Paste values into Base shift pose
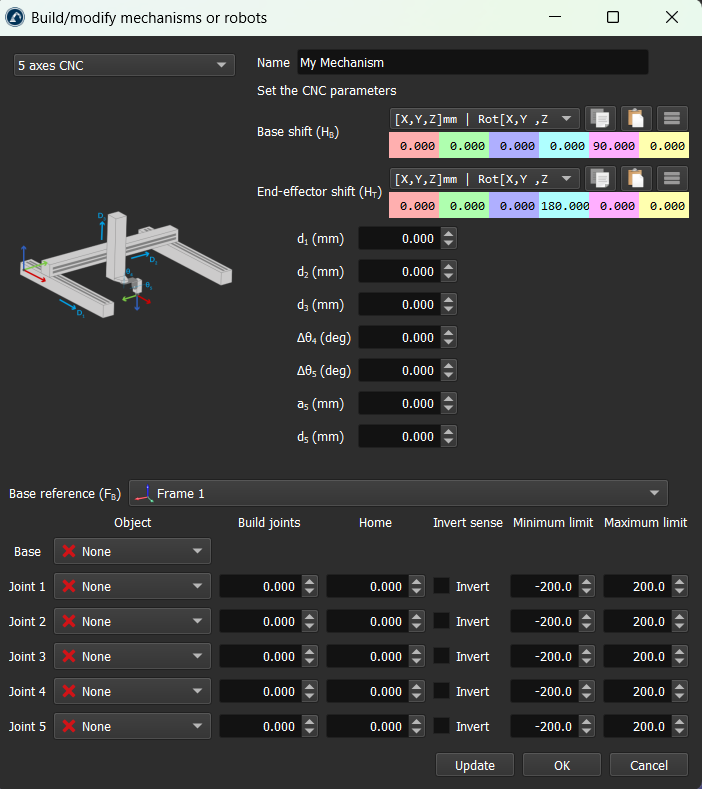The image size is (702, 789). [x=636, y=118]
